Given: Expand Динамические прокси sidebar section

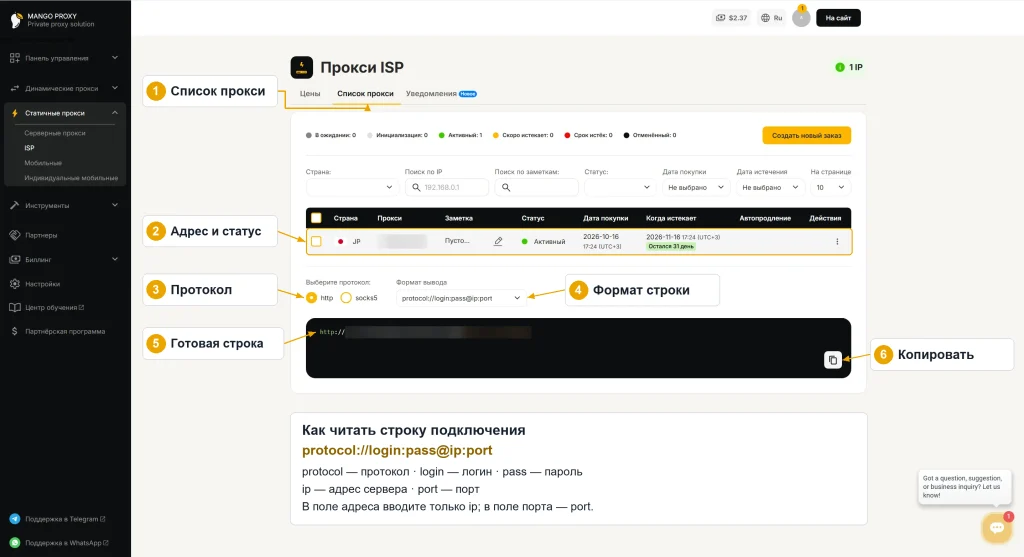Looking at the screenshot, I should click(115, 88).
